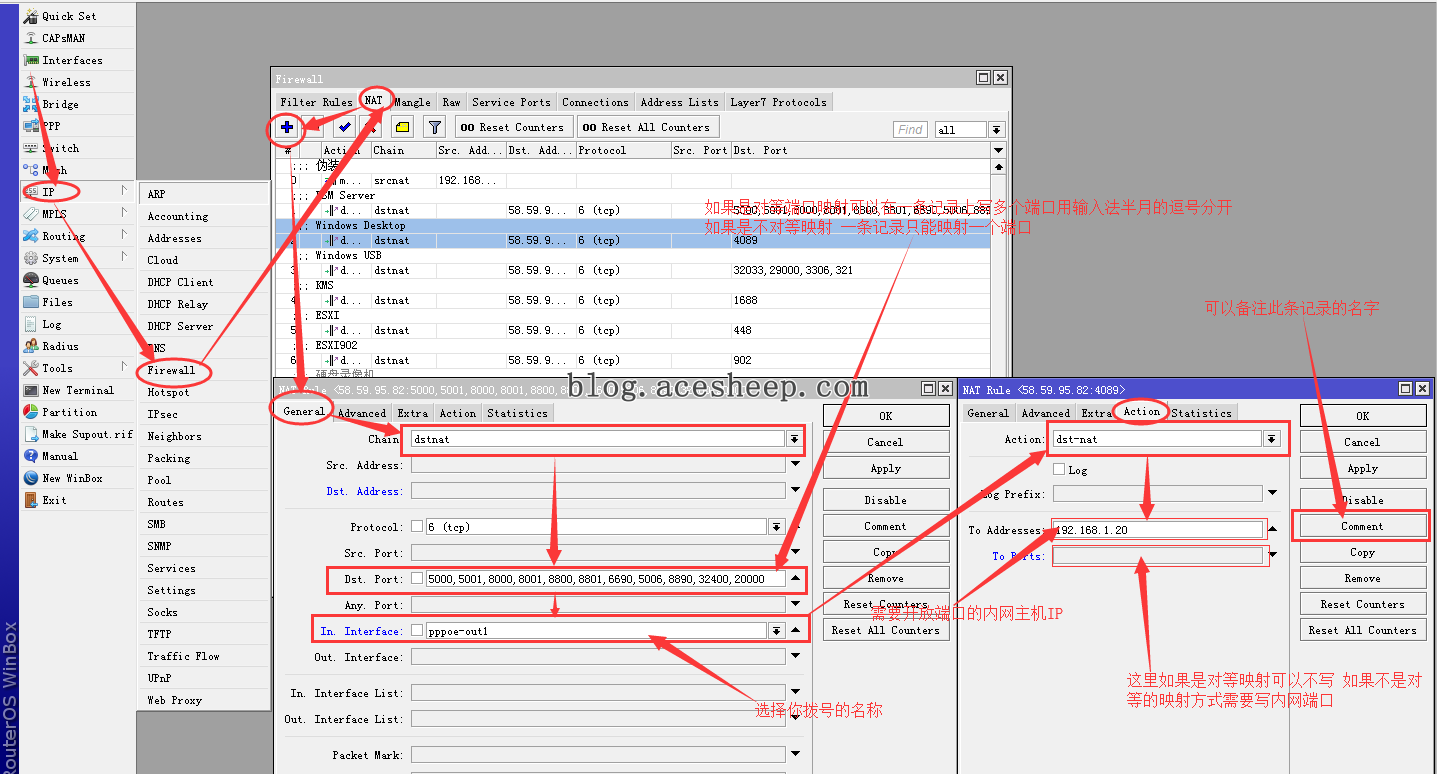Switch to the Mangle tab

click(x=412, y=102)
